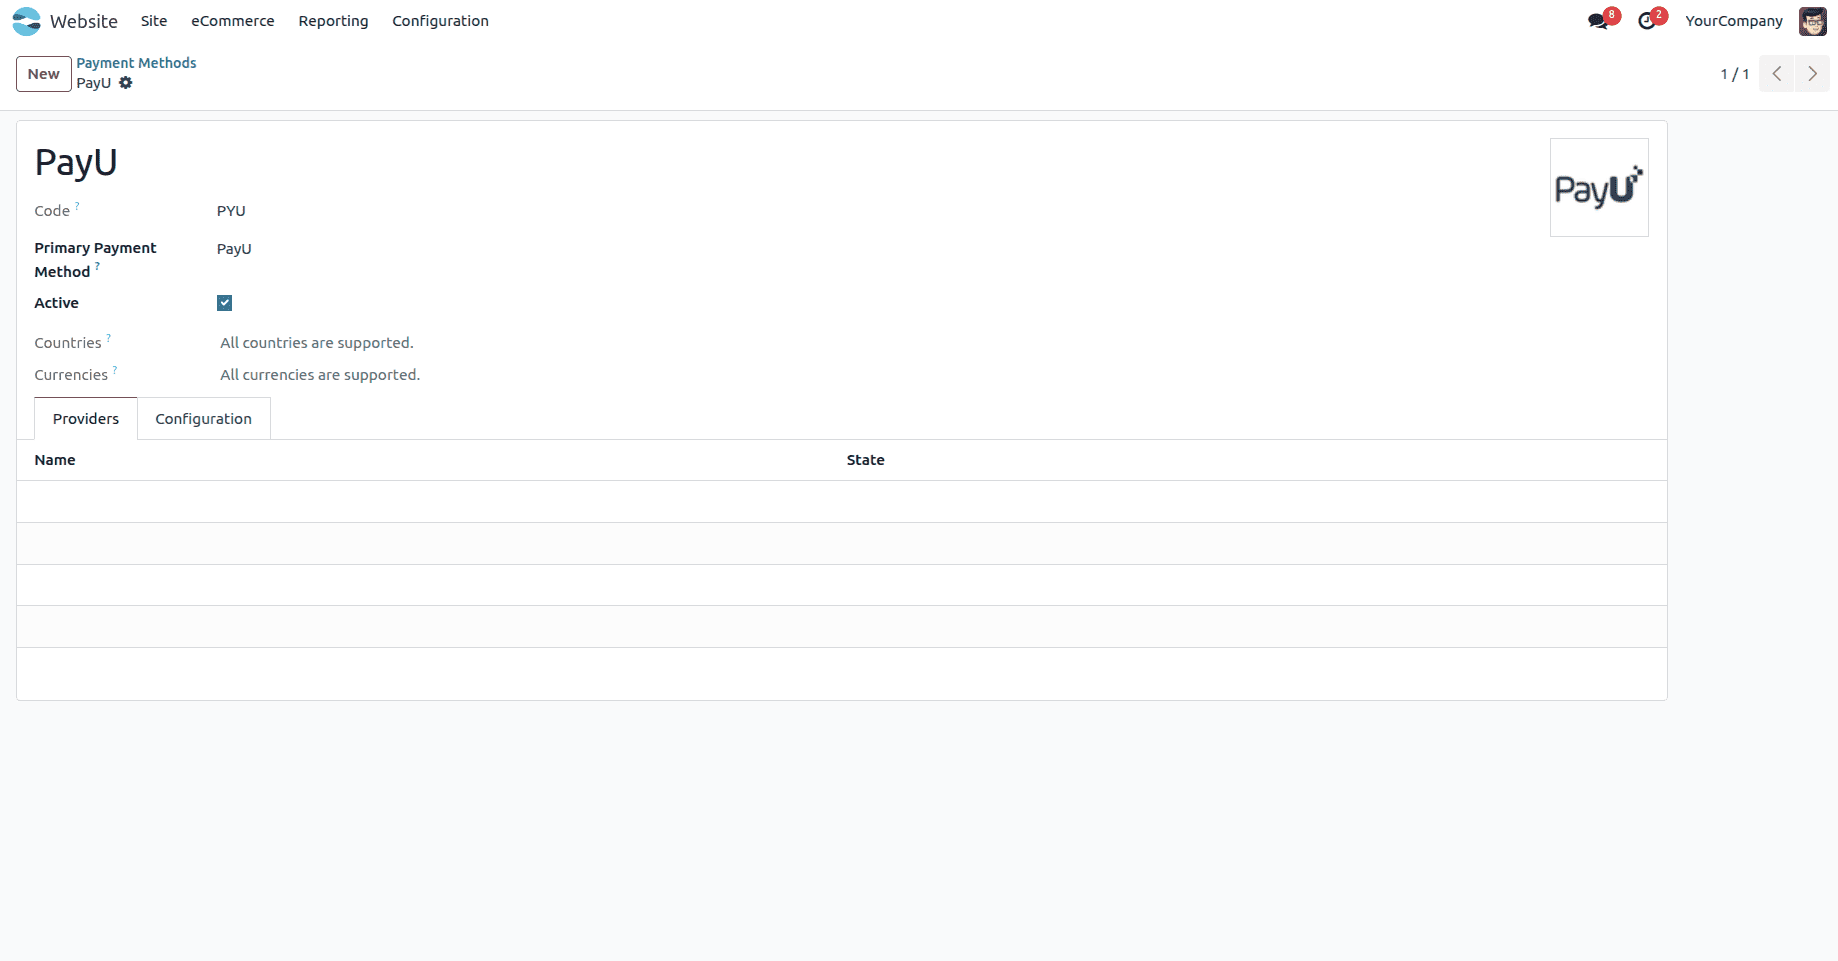The width and height of the screenshot is (1838, 961).
Task: Click the user avatar to open account menu
Action: pos(1811,21)
